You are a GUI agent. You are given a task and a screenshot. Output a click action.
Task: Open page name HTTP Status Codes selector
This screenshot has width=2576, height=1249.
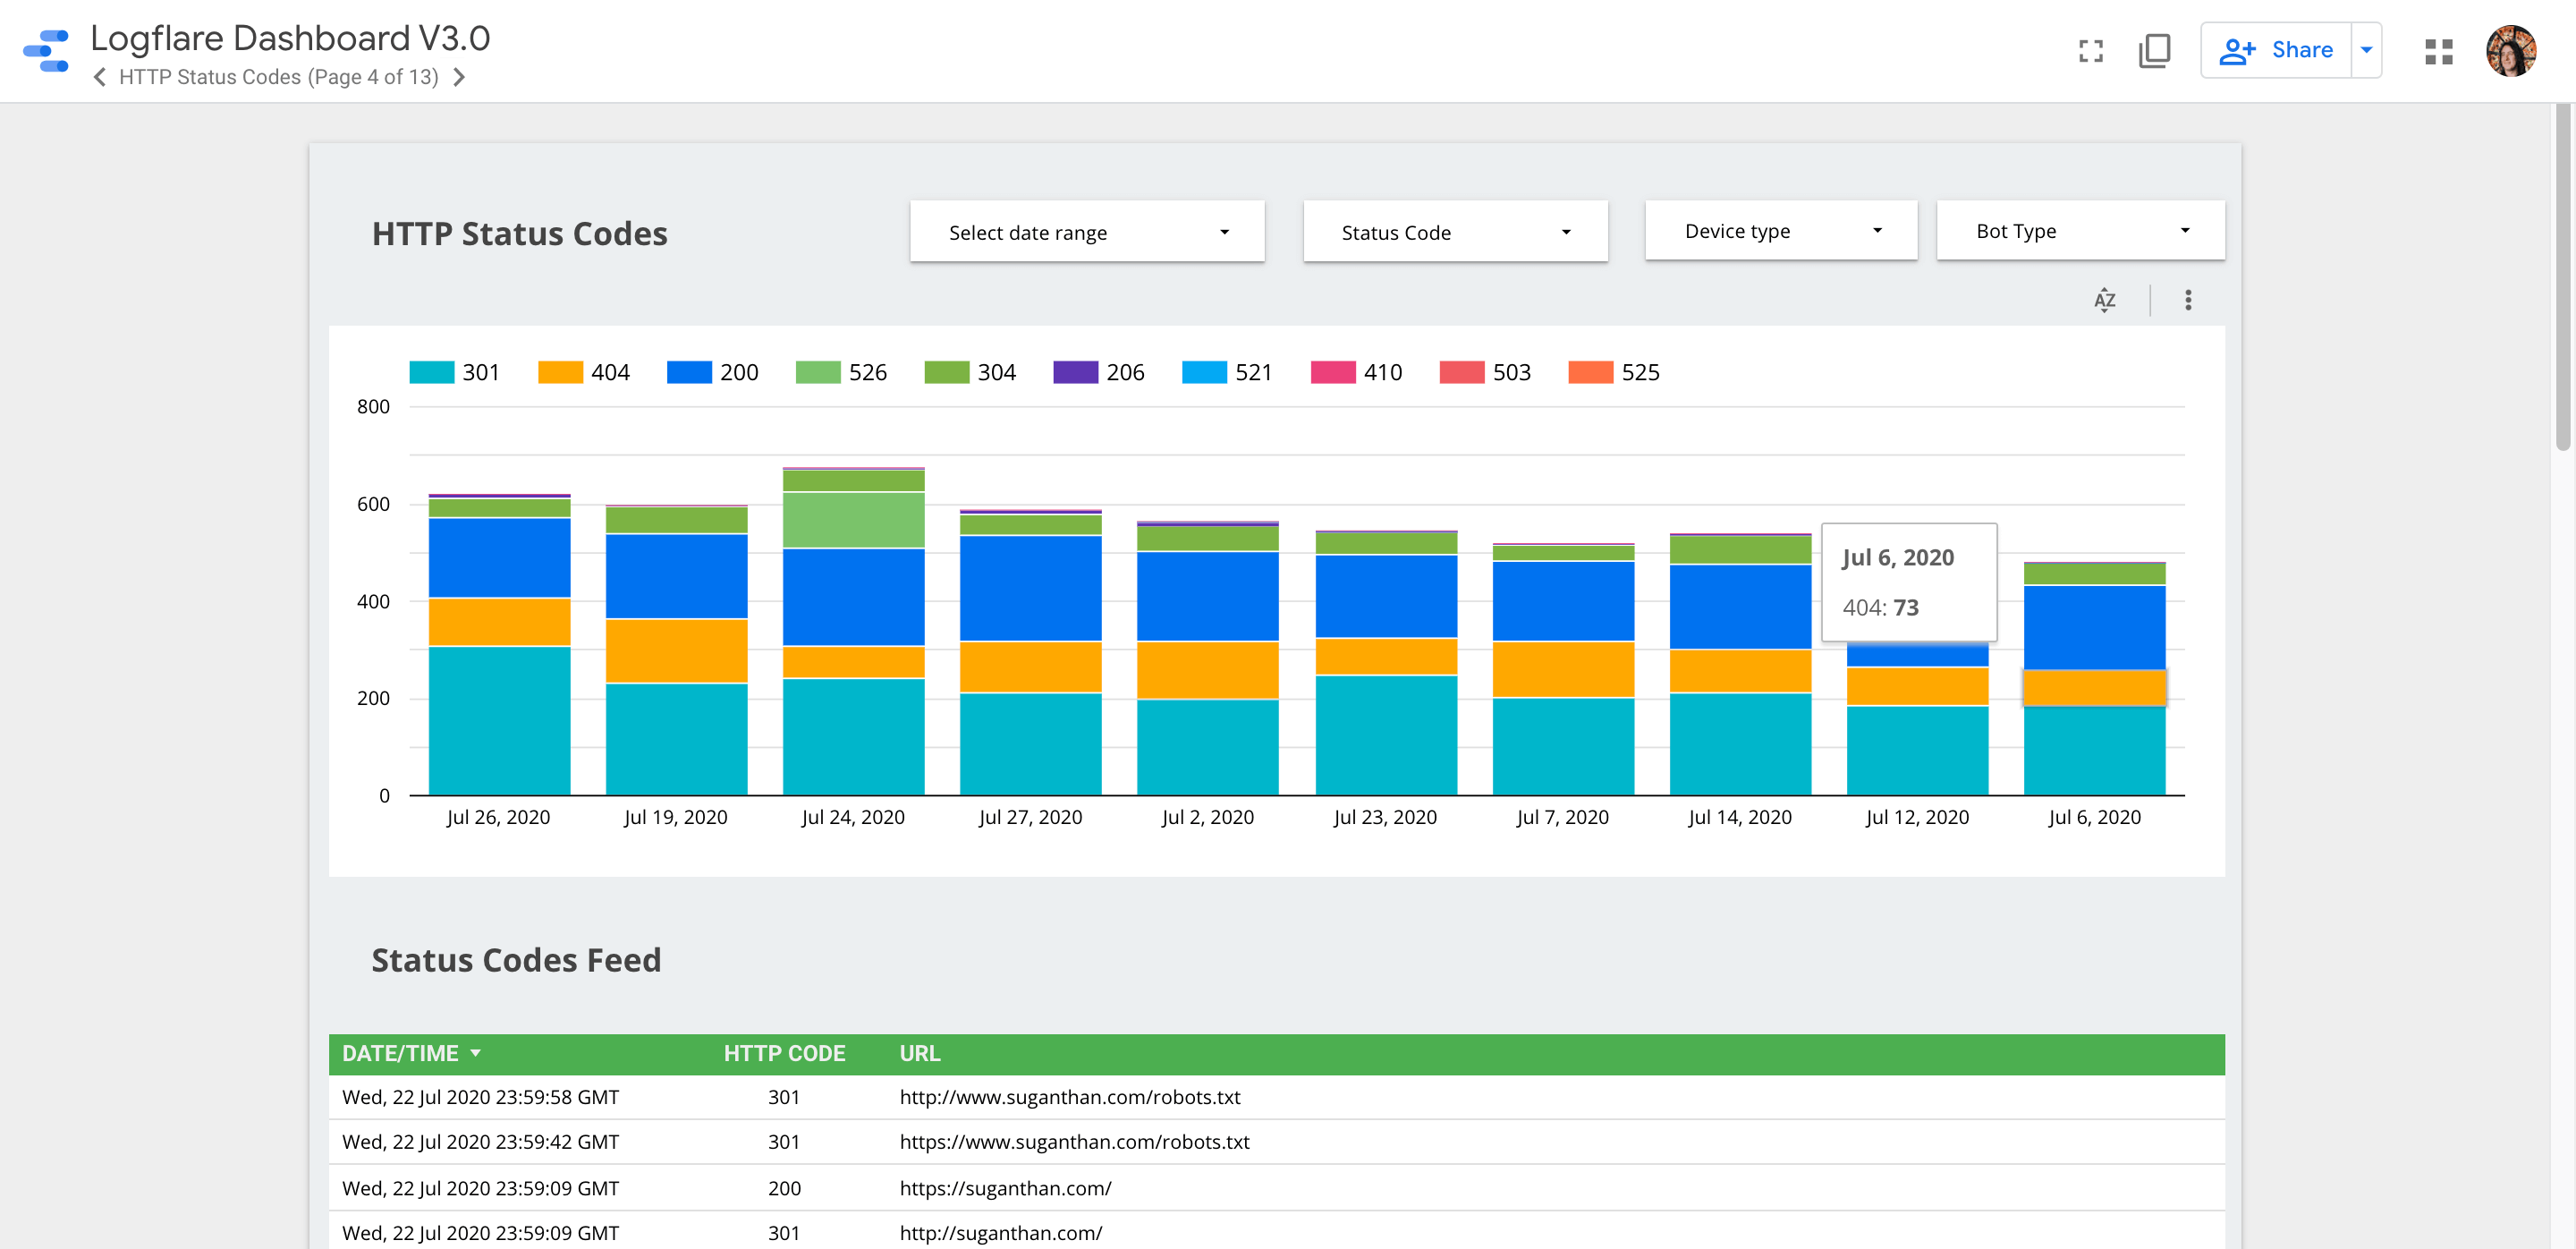(x=278, y=77)
